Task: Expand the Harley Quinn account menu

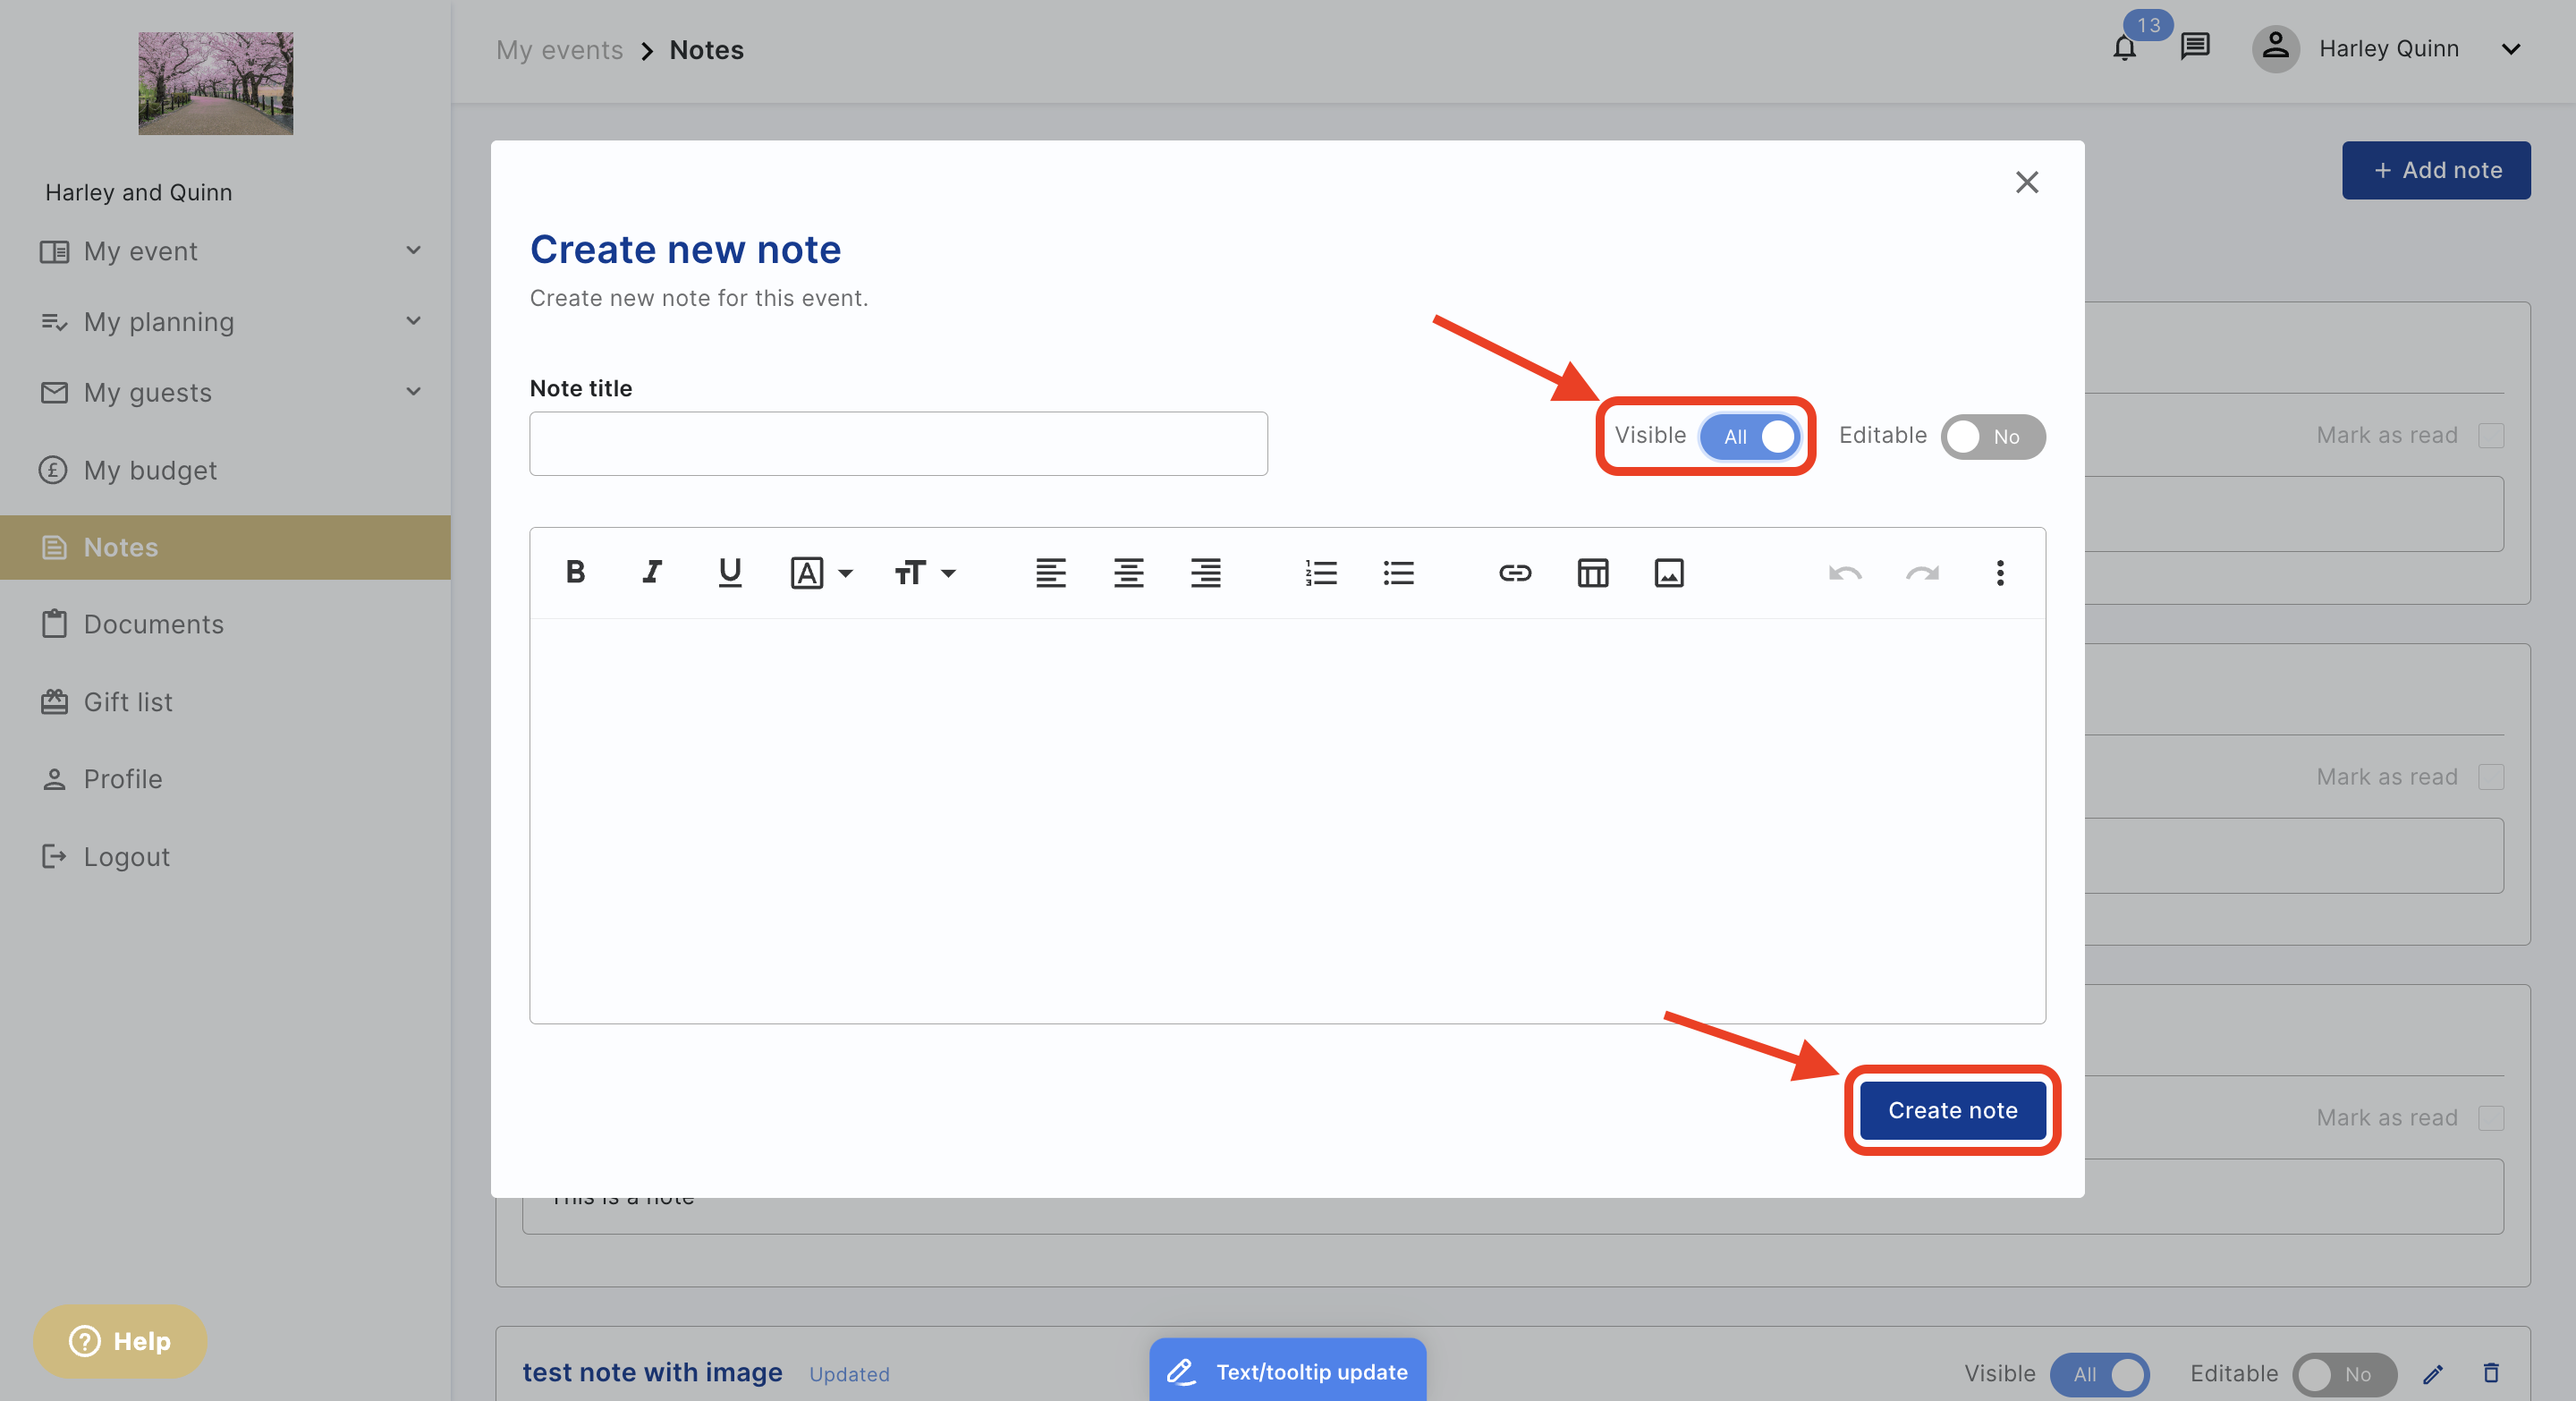Action: (2510, 49)
